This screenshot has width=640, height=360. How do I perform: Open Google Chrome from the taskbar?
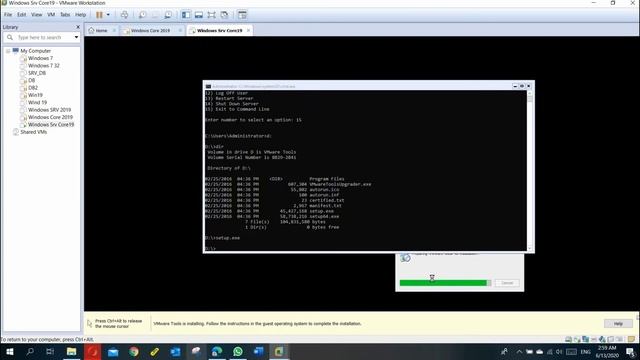[134, 351]
